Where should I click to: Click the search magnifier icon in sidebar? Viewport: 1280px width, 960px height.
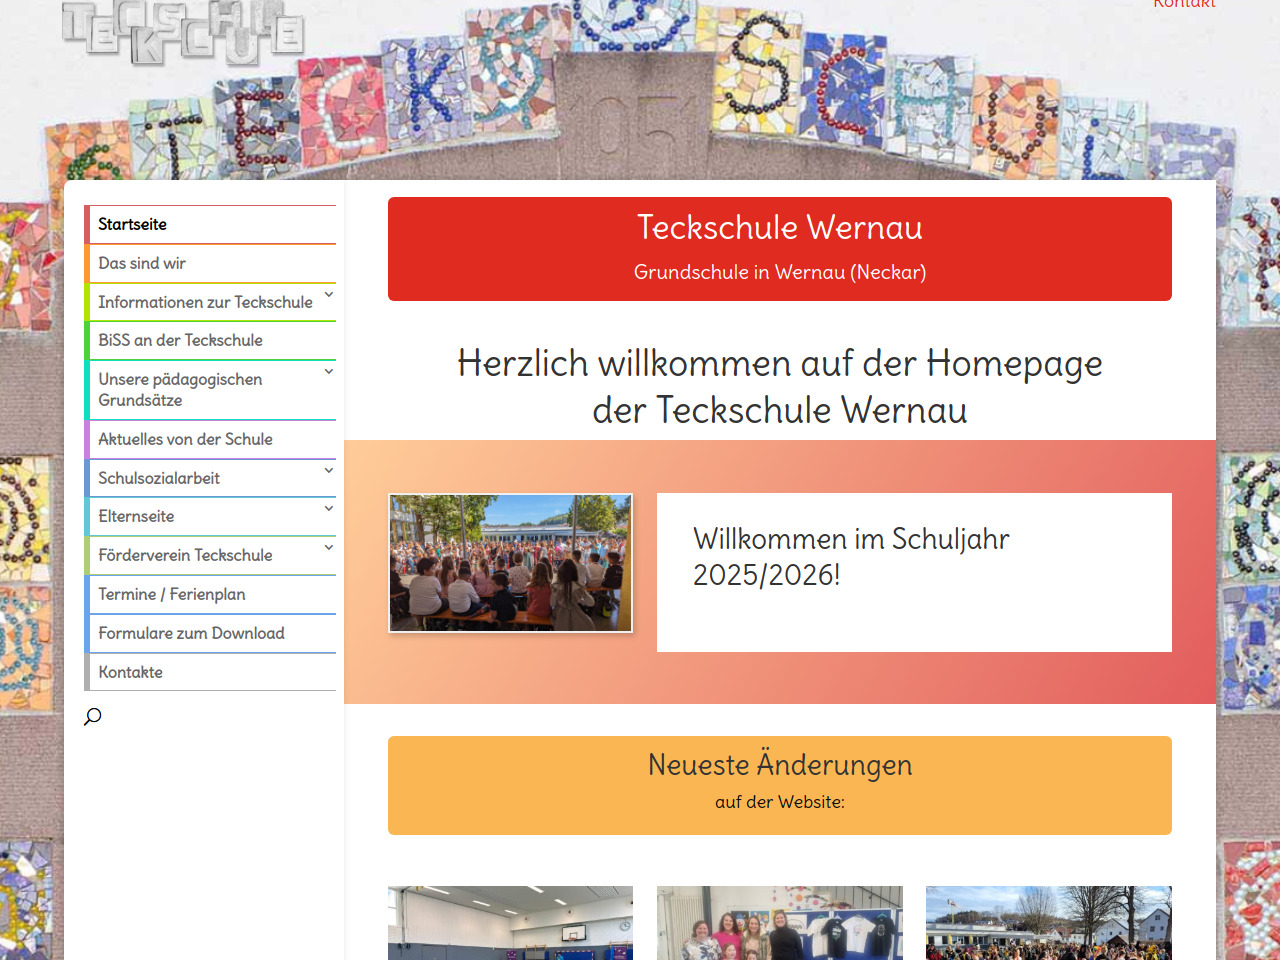click(93, 716)
